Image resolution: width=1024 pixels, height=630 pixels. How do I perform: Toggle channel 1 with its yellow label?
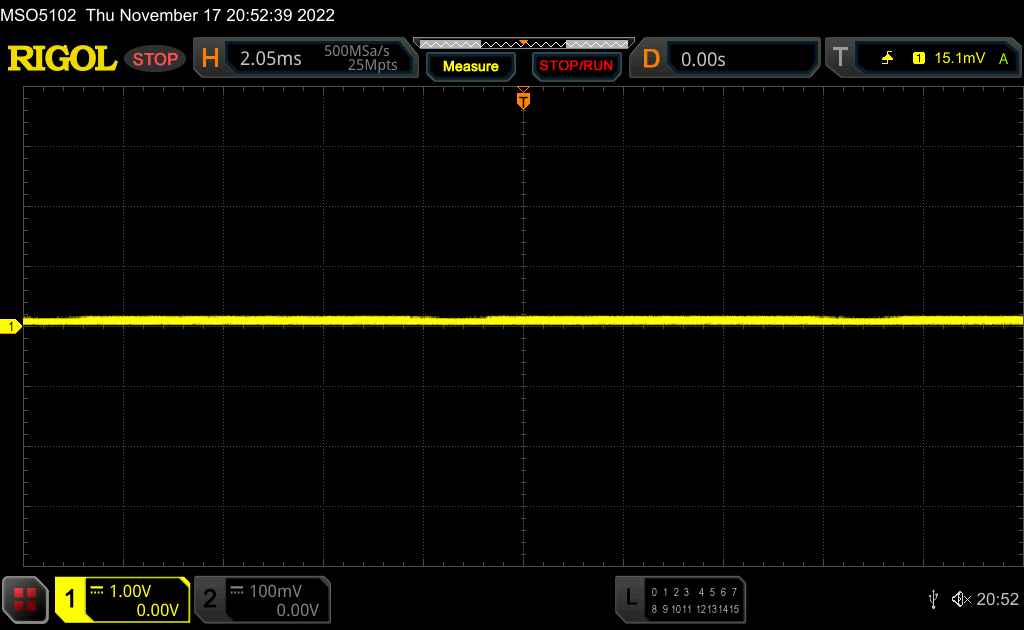[71, 599]
